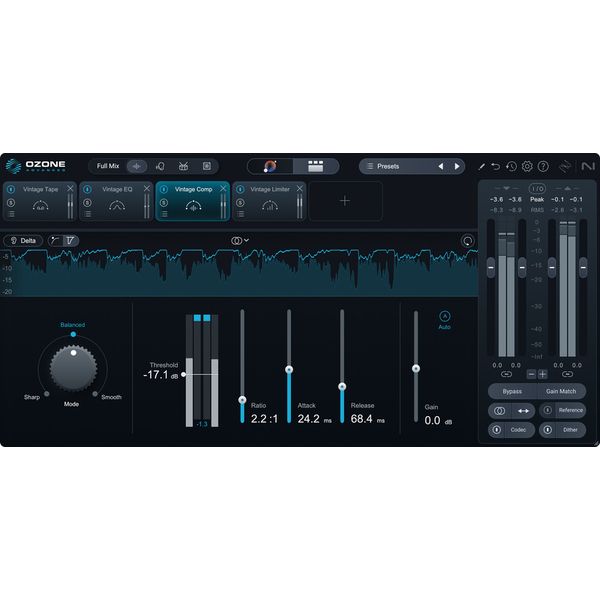Remove the Vintage Limiter module
Image resolution: width=600 pixels, height=600 pixels.
pos(300,188)
